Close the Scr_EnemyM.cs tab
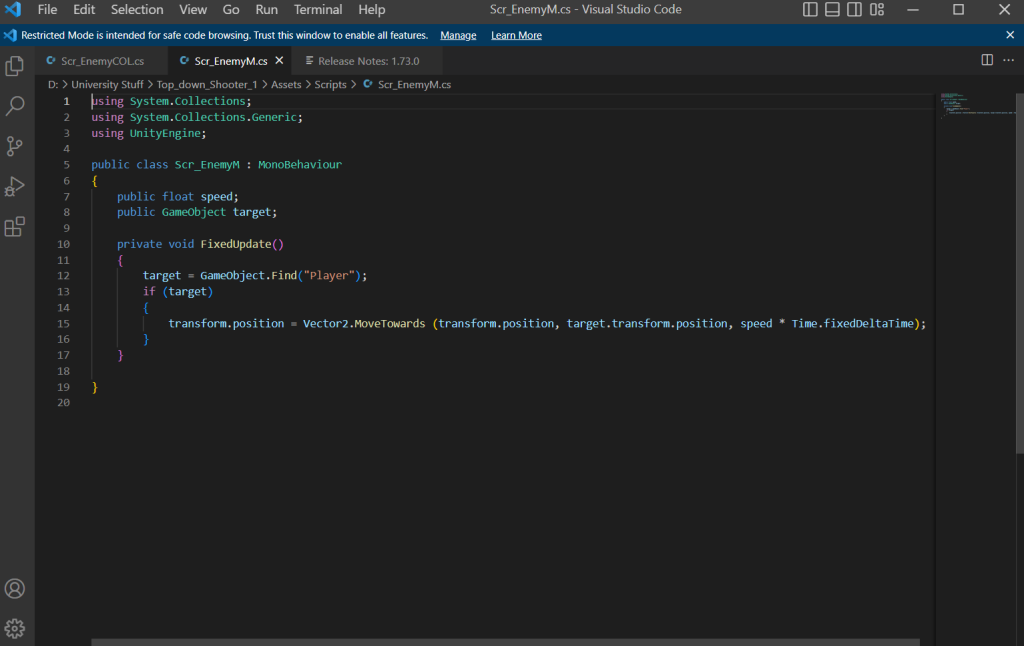Image resolution: width=1024 pixels, height=646 pixels. (280, 61)
